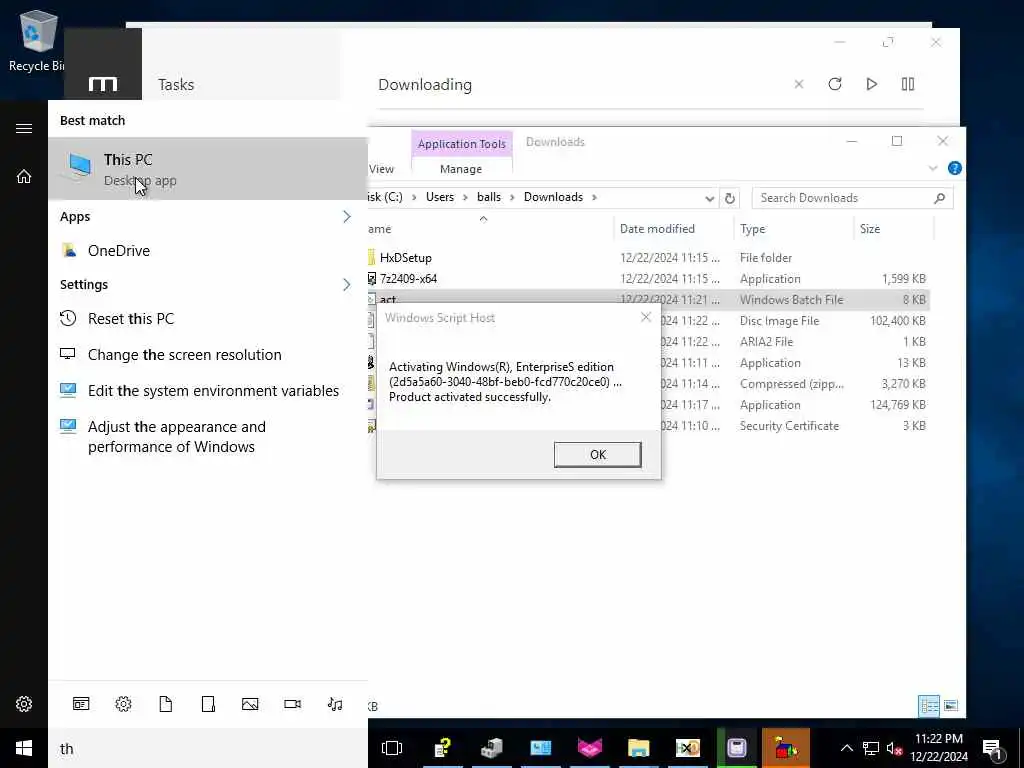Click the Windows Start button

pyautogui.click(x=24, y=748)
